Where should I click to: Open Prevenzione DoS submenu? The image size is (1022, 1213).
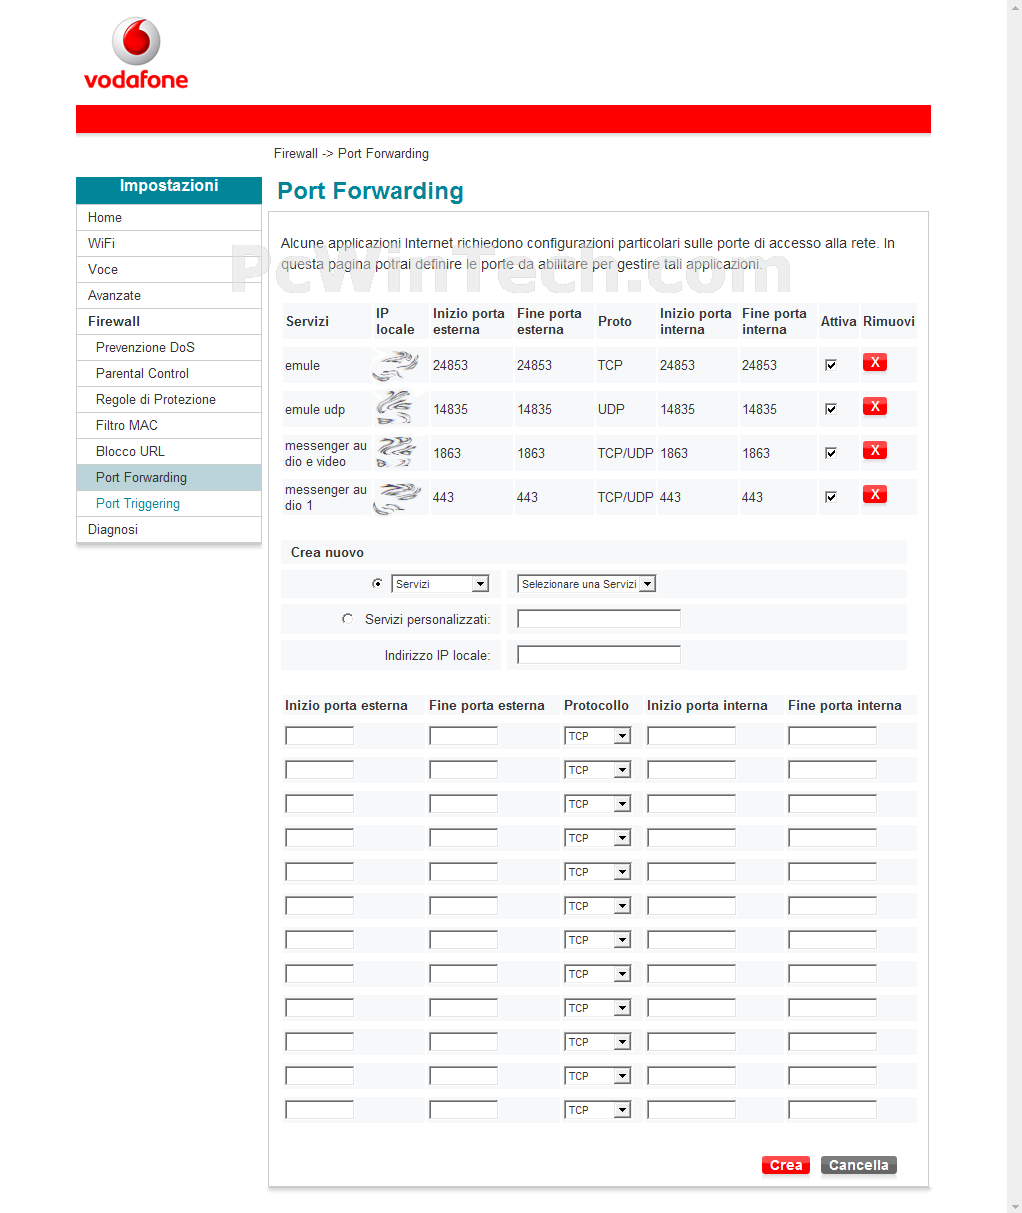click(x=169, y=347)
